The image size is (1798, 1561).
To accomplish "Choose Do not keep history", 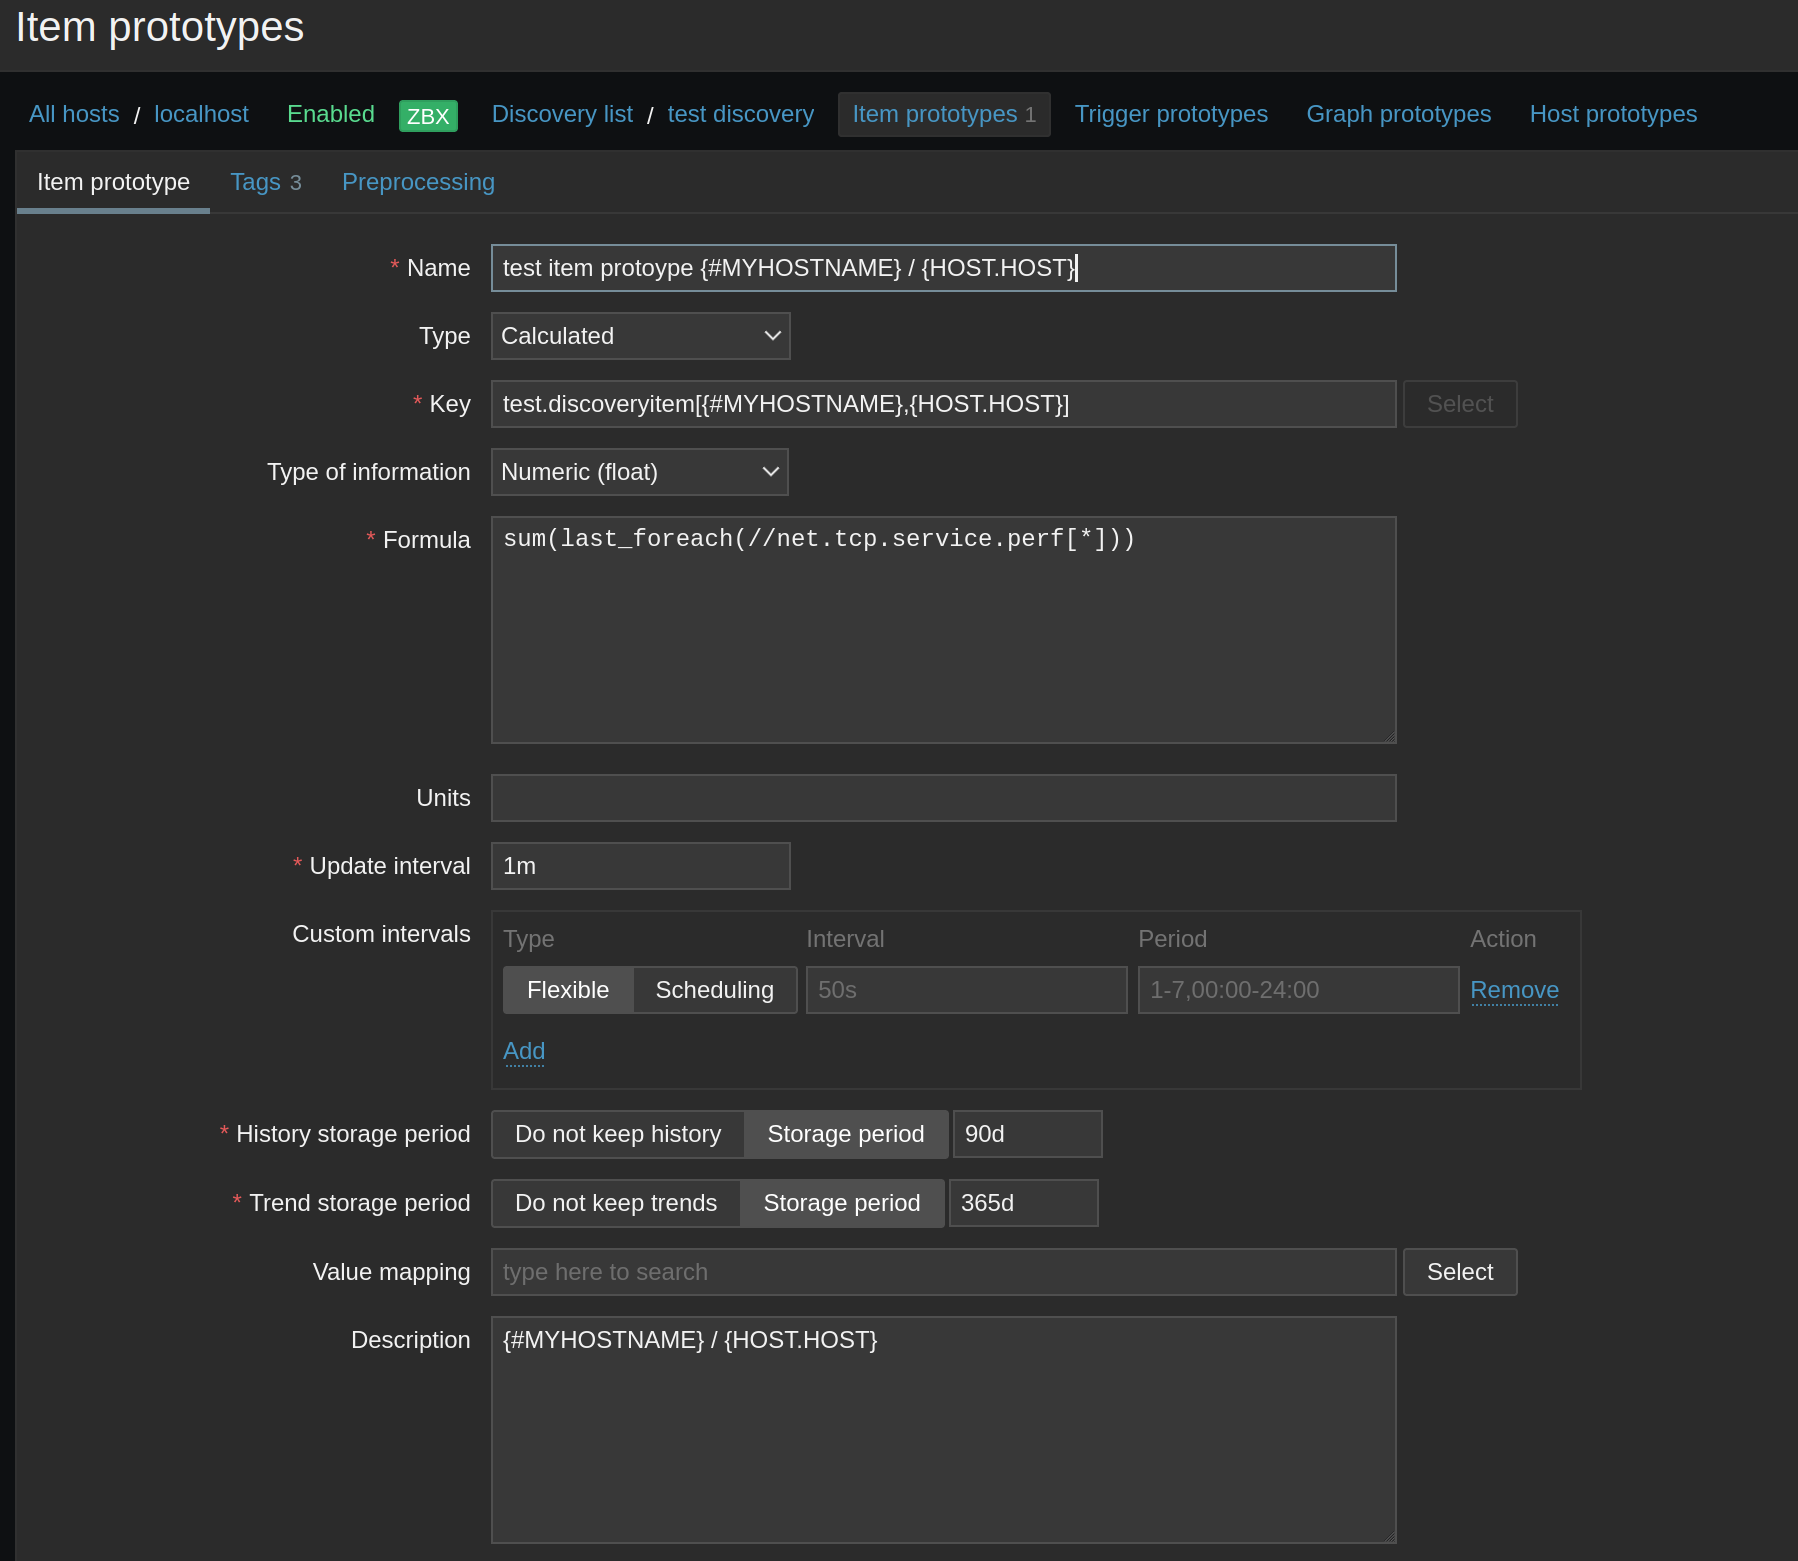I will tap(618, 1134).
